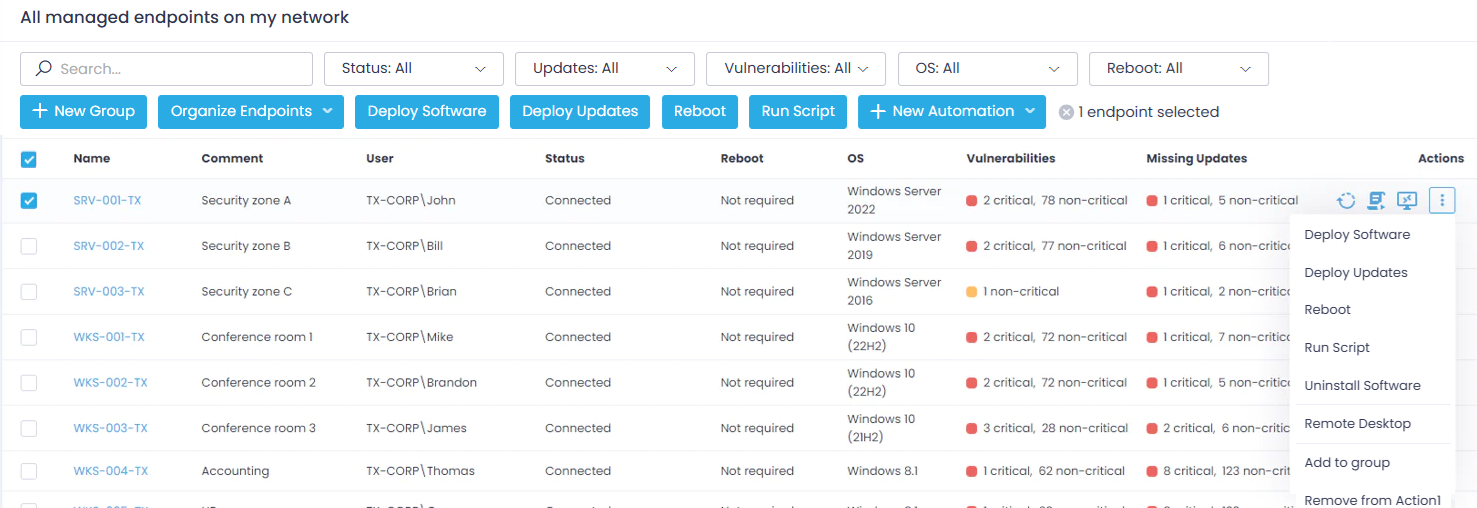Toggle the three-dot more actions button

[1442, 201]
